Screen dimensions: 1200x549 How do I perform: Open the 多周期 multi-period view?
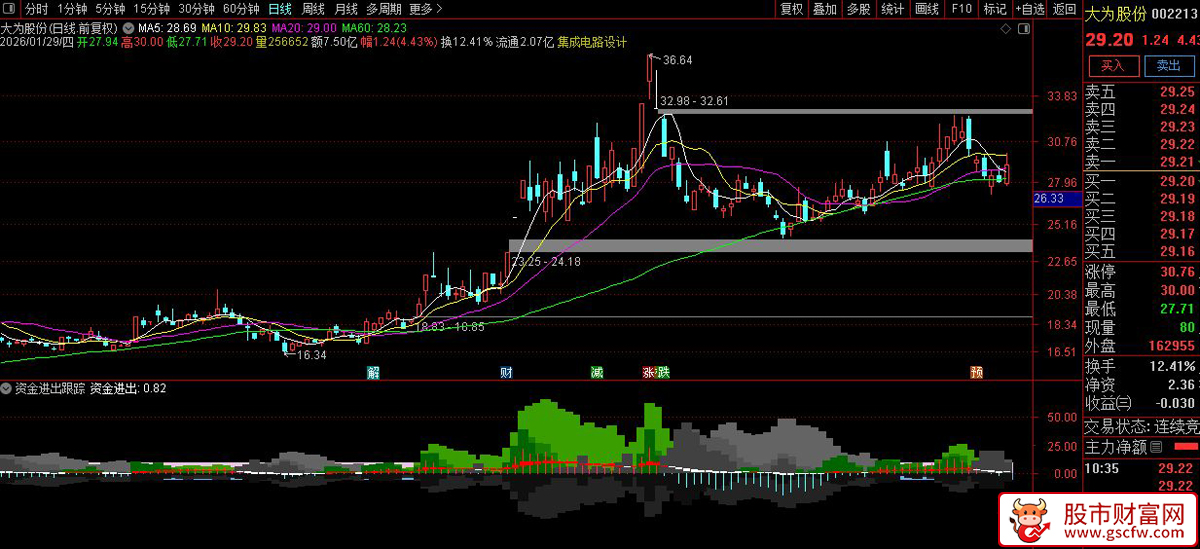click(x=384, y=9)
